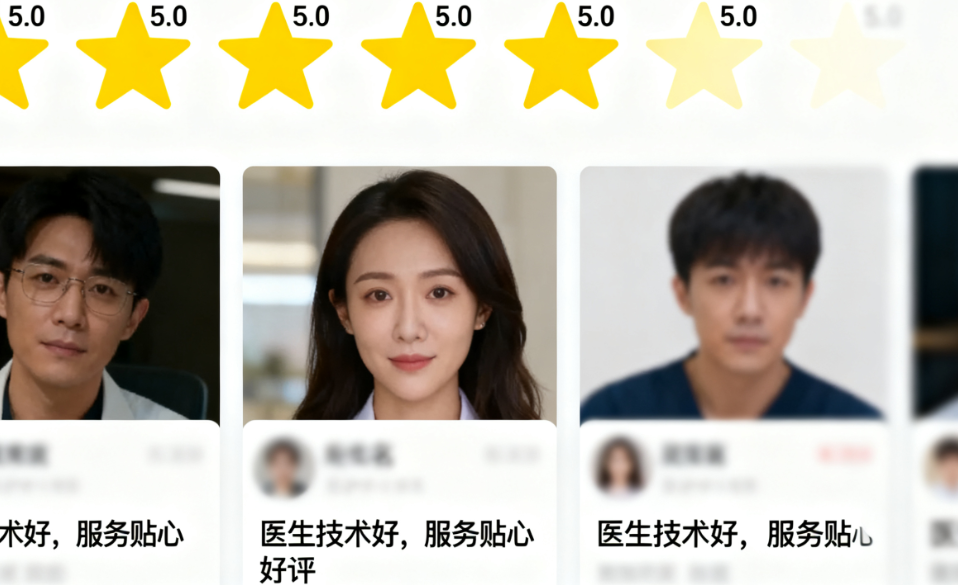Click the last bright gold star before the faded ones
This screenshot has width=958, height=585.
point(561,56)
